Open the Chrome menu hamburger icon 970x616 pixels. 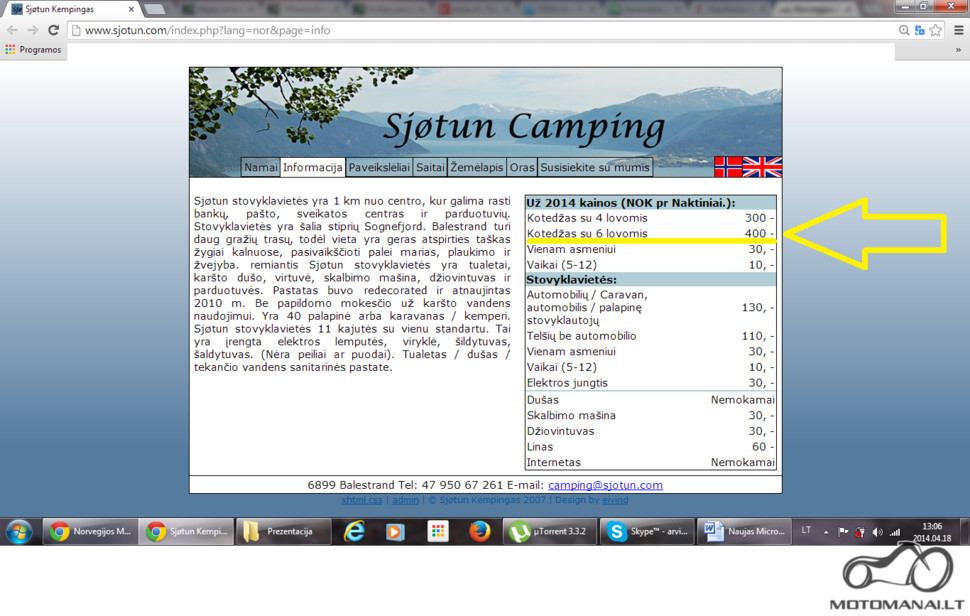point(958,30)
